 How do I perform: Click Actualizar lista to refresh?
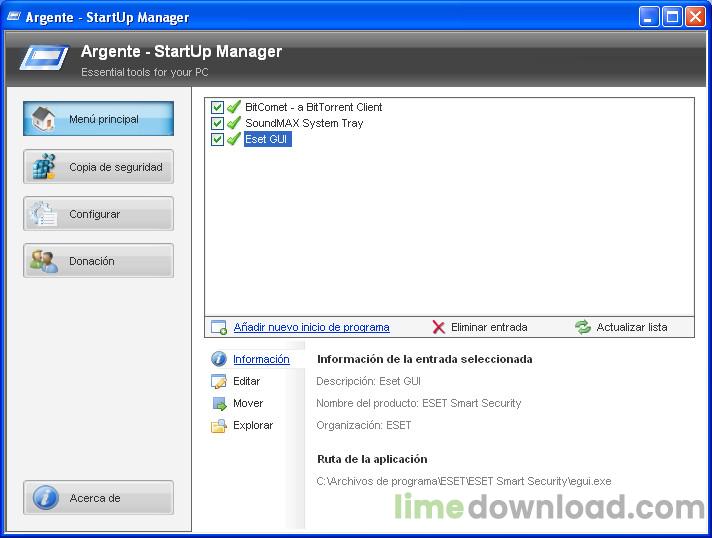pos(632,327)
